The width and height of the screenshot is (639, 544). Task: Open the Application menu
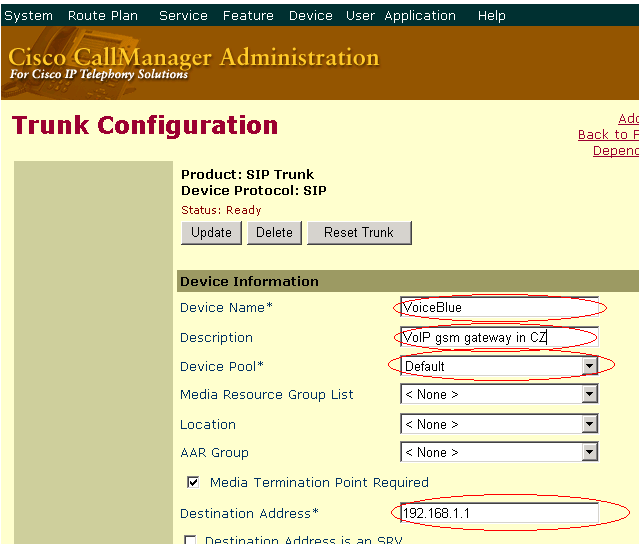pos(420,15)
